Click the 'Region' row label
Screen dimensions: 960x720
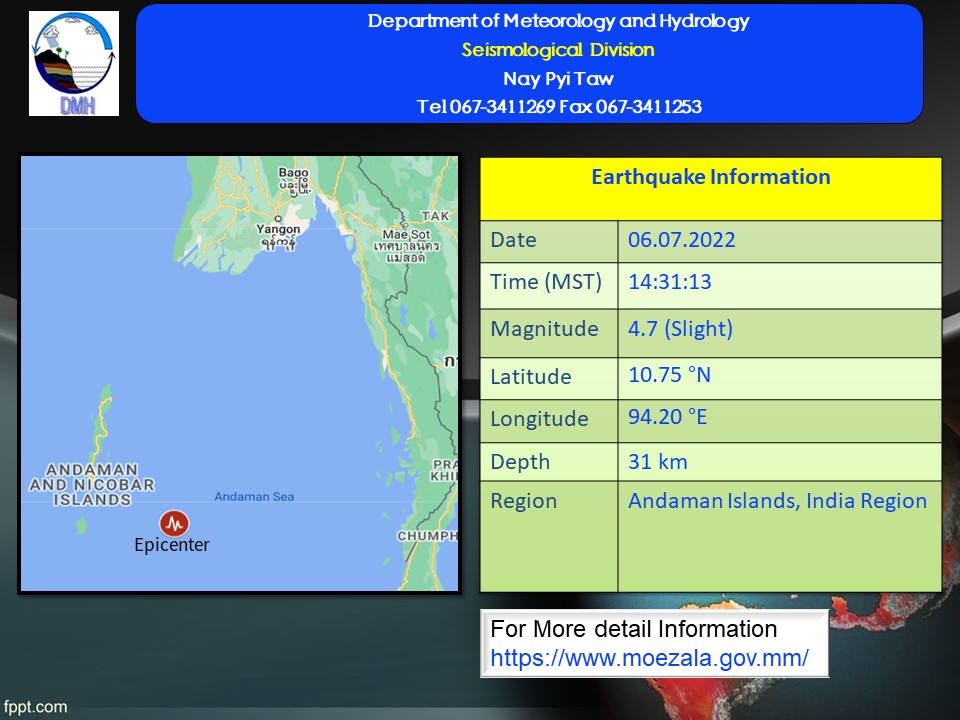coord(523,501)
